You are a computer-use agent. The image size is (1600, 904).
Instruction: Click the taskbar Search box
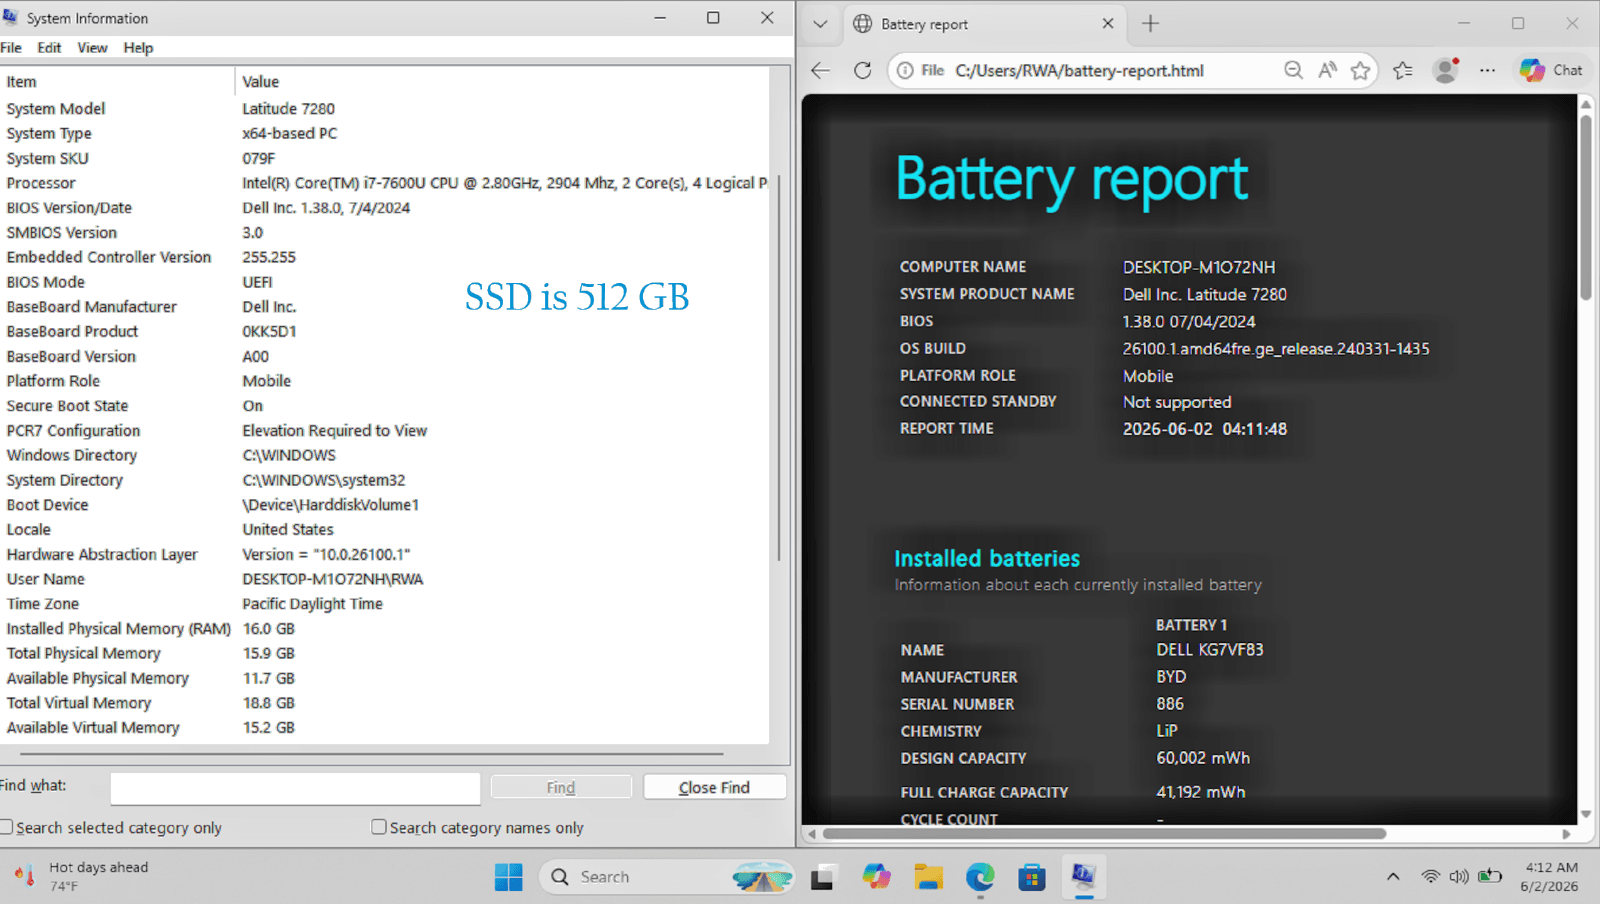click(667, 877)
